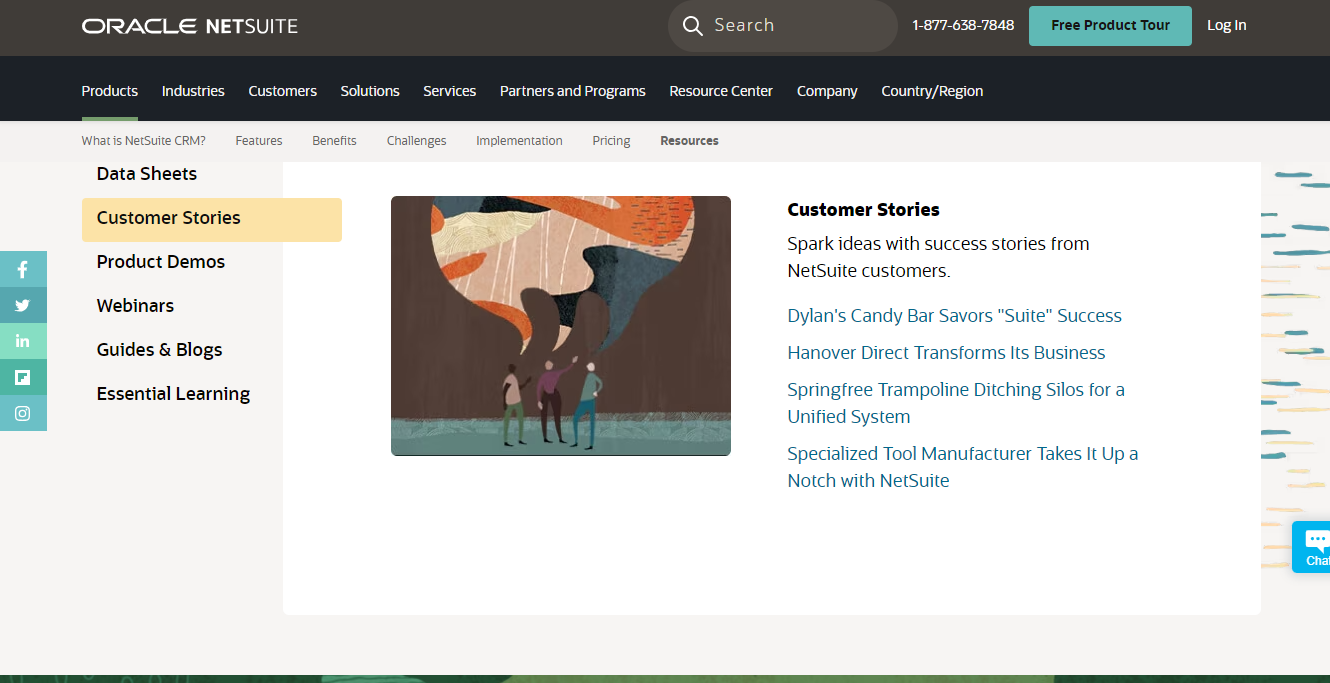The image size is (1330, 683).
Task: Expand the Products navigation menu
Action: (109, 91)
